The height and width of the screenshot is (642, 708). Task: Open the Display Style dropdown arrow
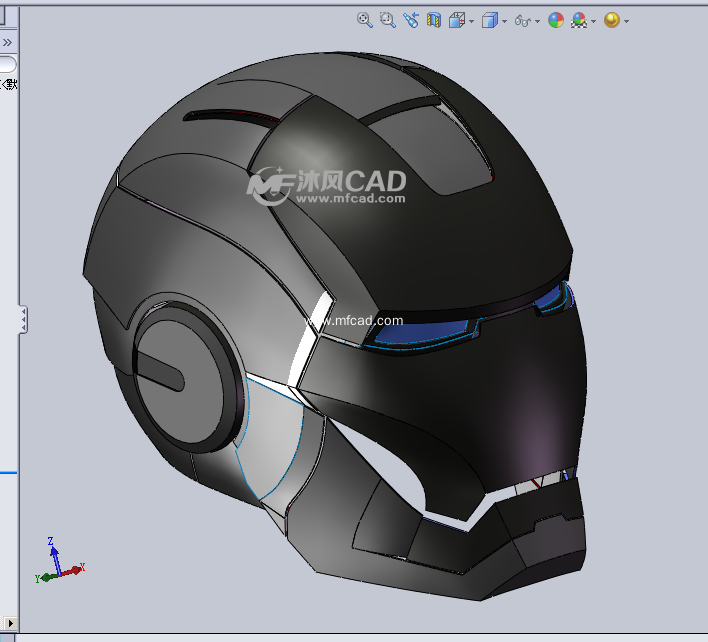(x=504, y=21)
